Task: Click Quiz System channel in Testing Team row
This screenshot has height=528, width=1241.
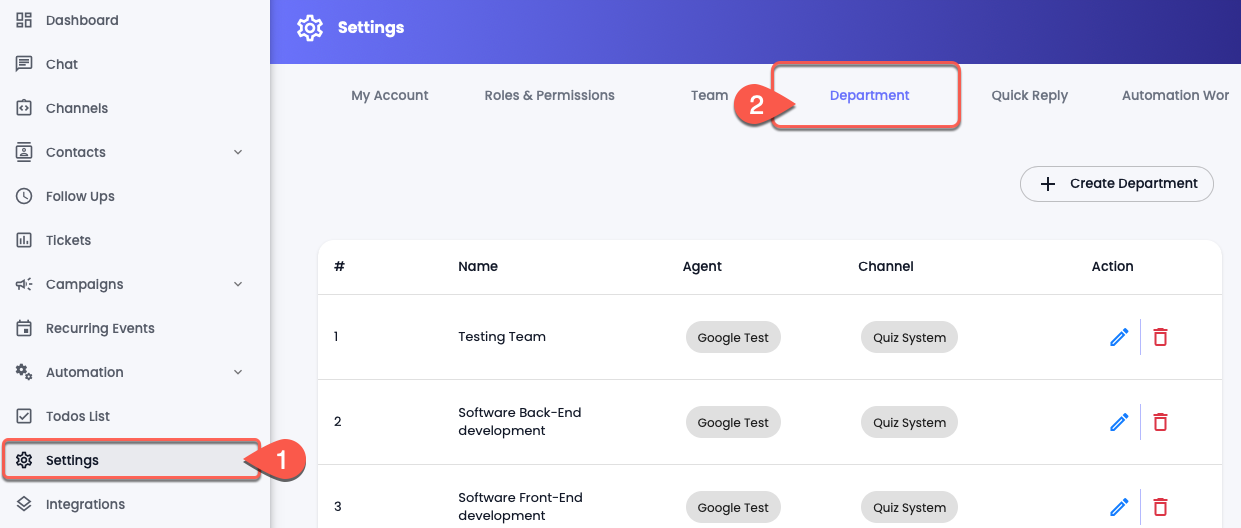Action: tap(909, 337)
